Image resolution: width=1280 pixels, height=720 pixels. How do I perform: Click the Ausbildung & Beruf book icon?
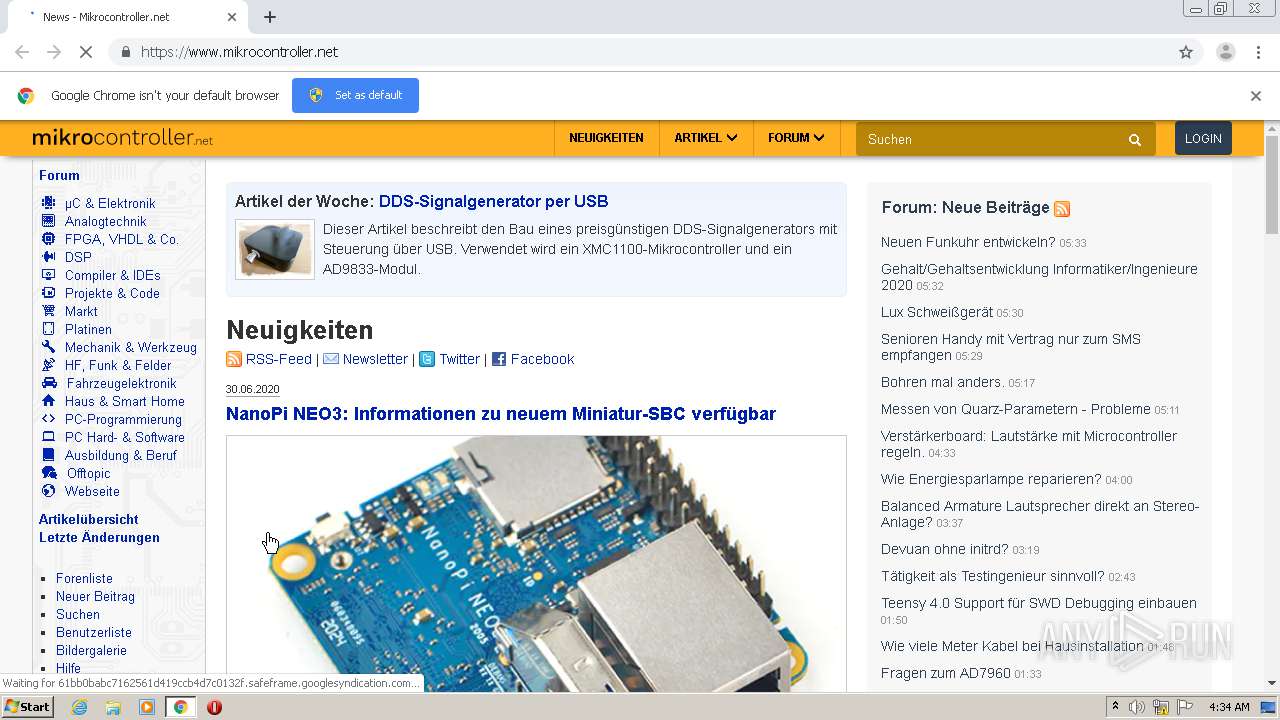48,455
